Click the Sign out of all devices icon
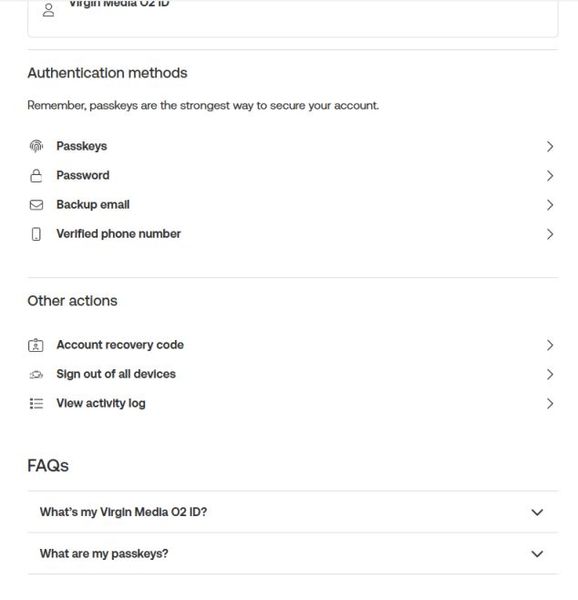The image size is (578, 600). [36, 374]
